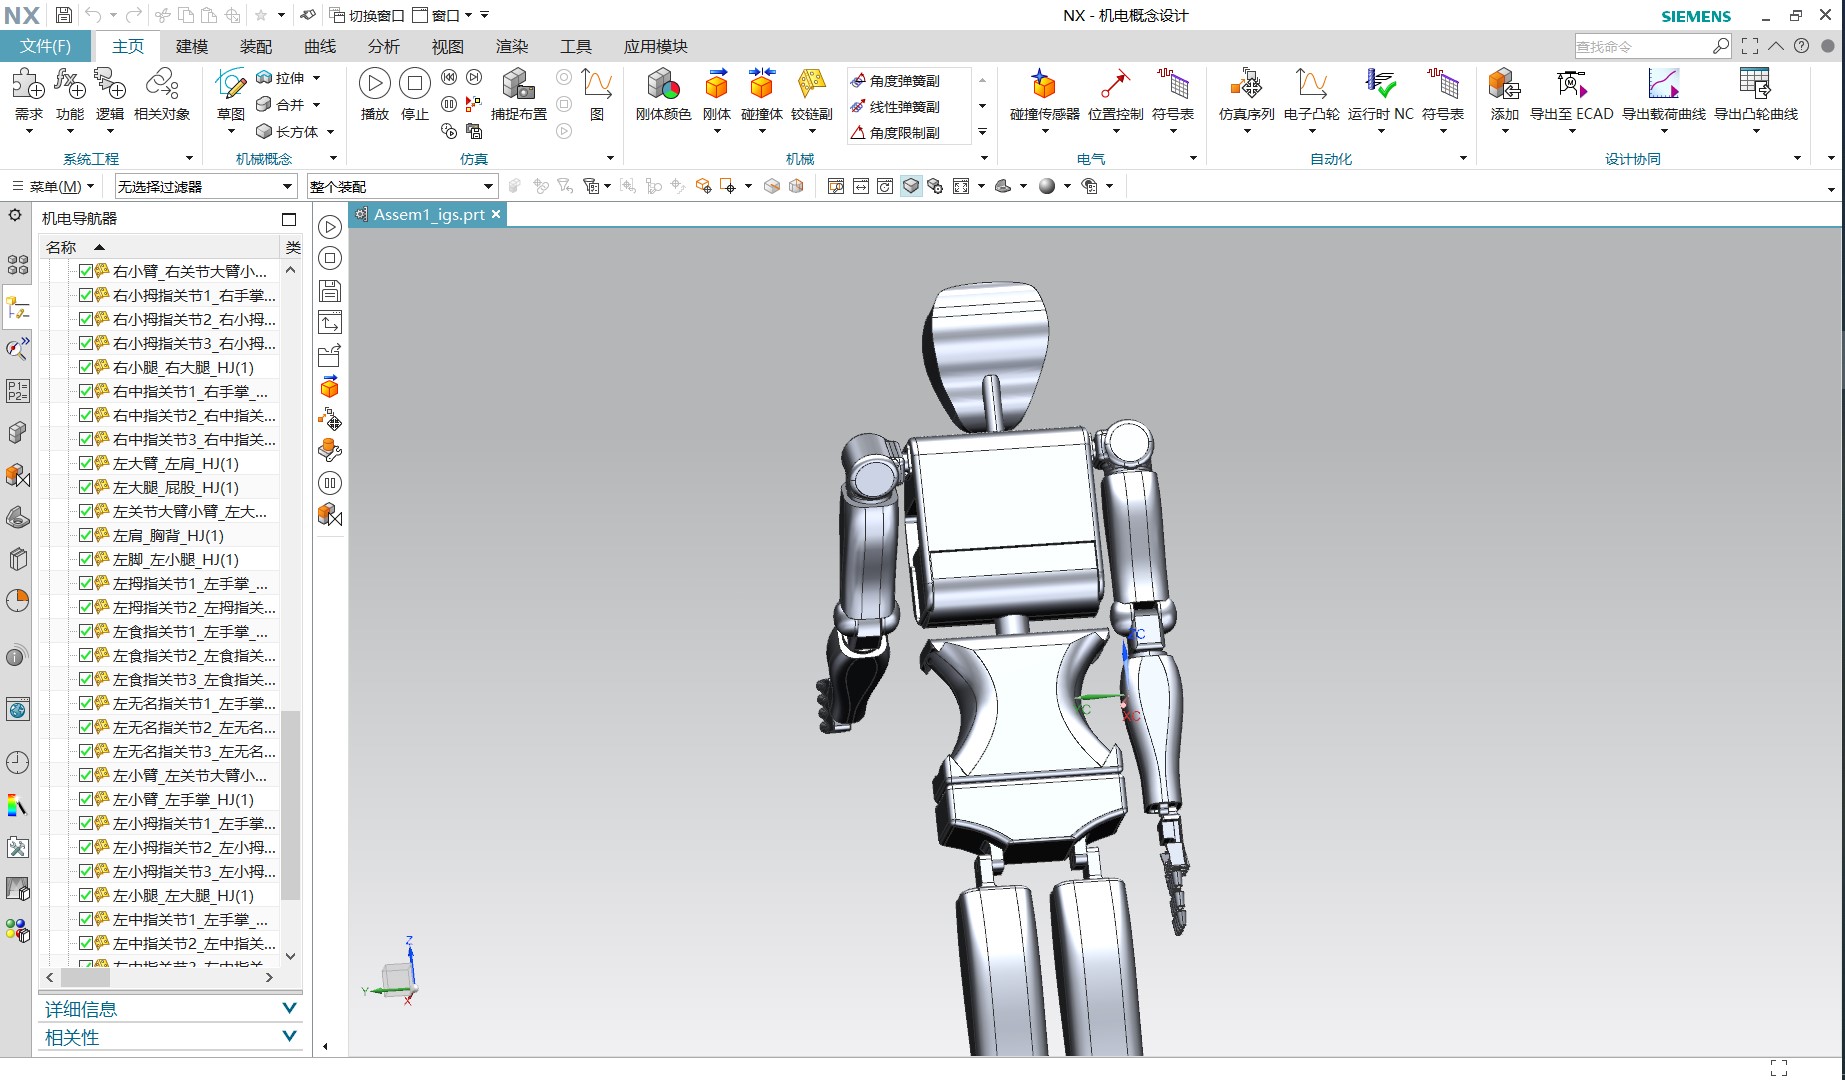Open the selection filter dropdown (无选择过滤器)
This screenshot has height=1080, width=1845.
(x=205, y=186)
